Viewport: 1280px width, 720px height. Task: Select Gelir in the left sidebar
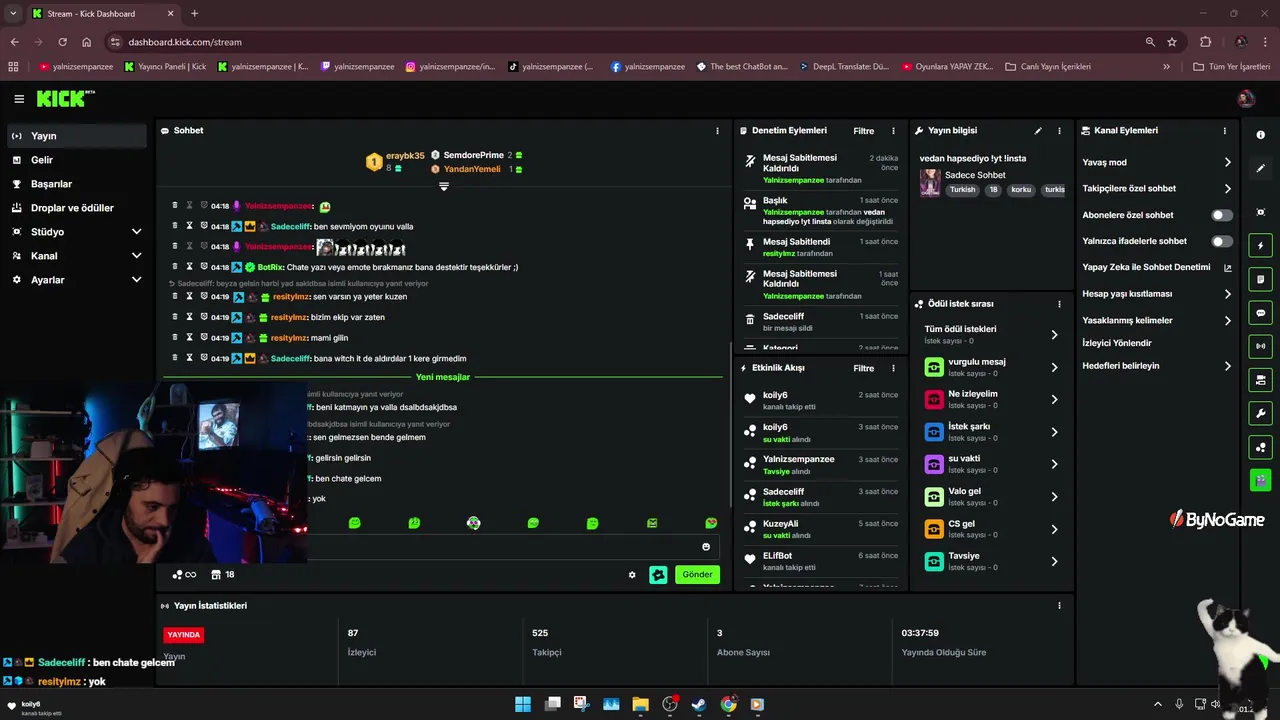tap(77, 160)
